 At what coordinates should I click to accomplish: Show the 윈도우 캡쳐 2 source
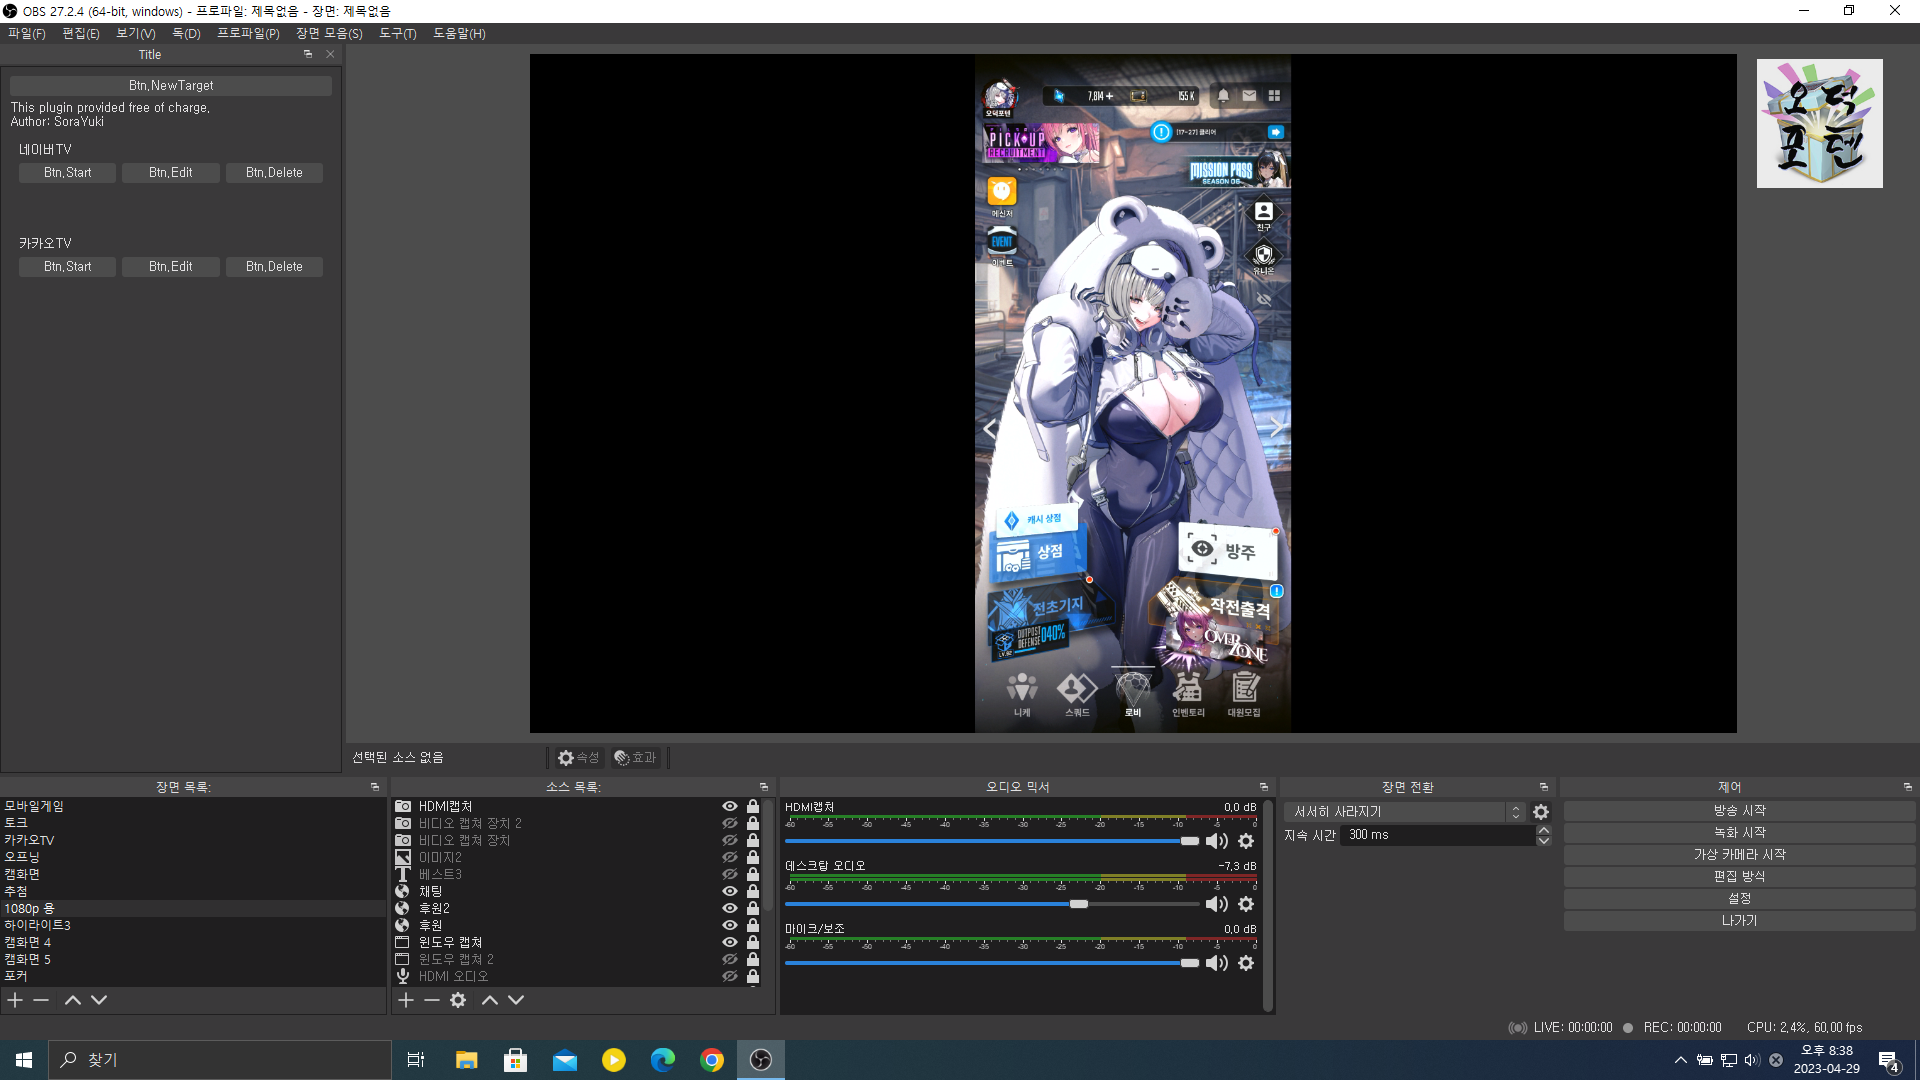[730, 959]
